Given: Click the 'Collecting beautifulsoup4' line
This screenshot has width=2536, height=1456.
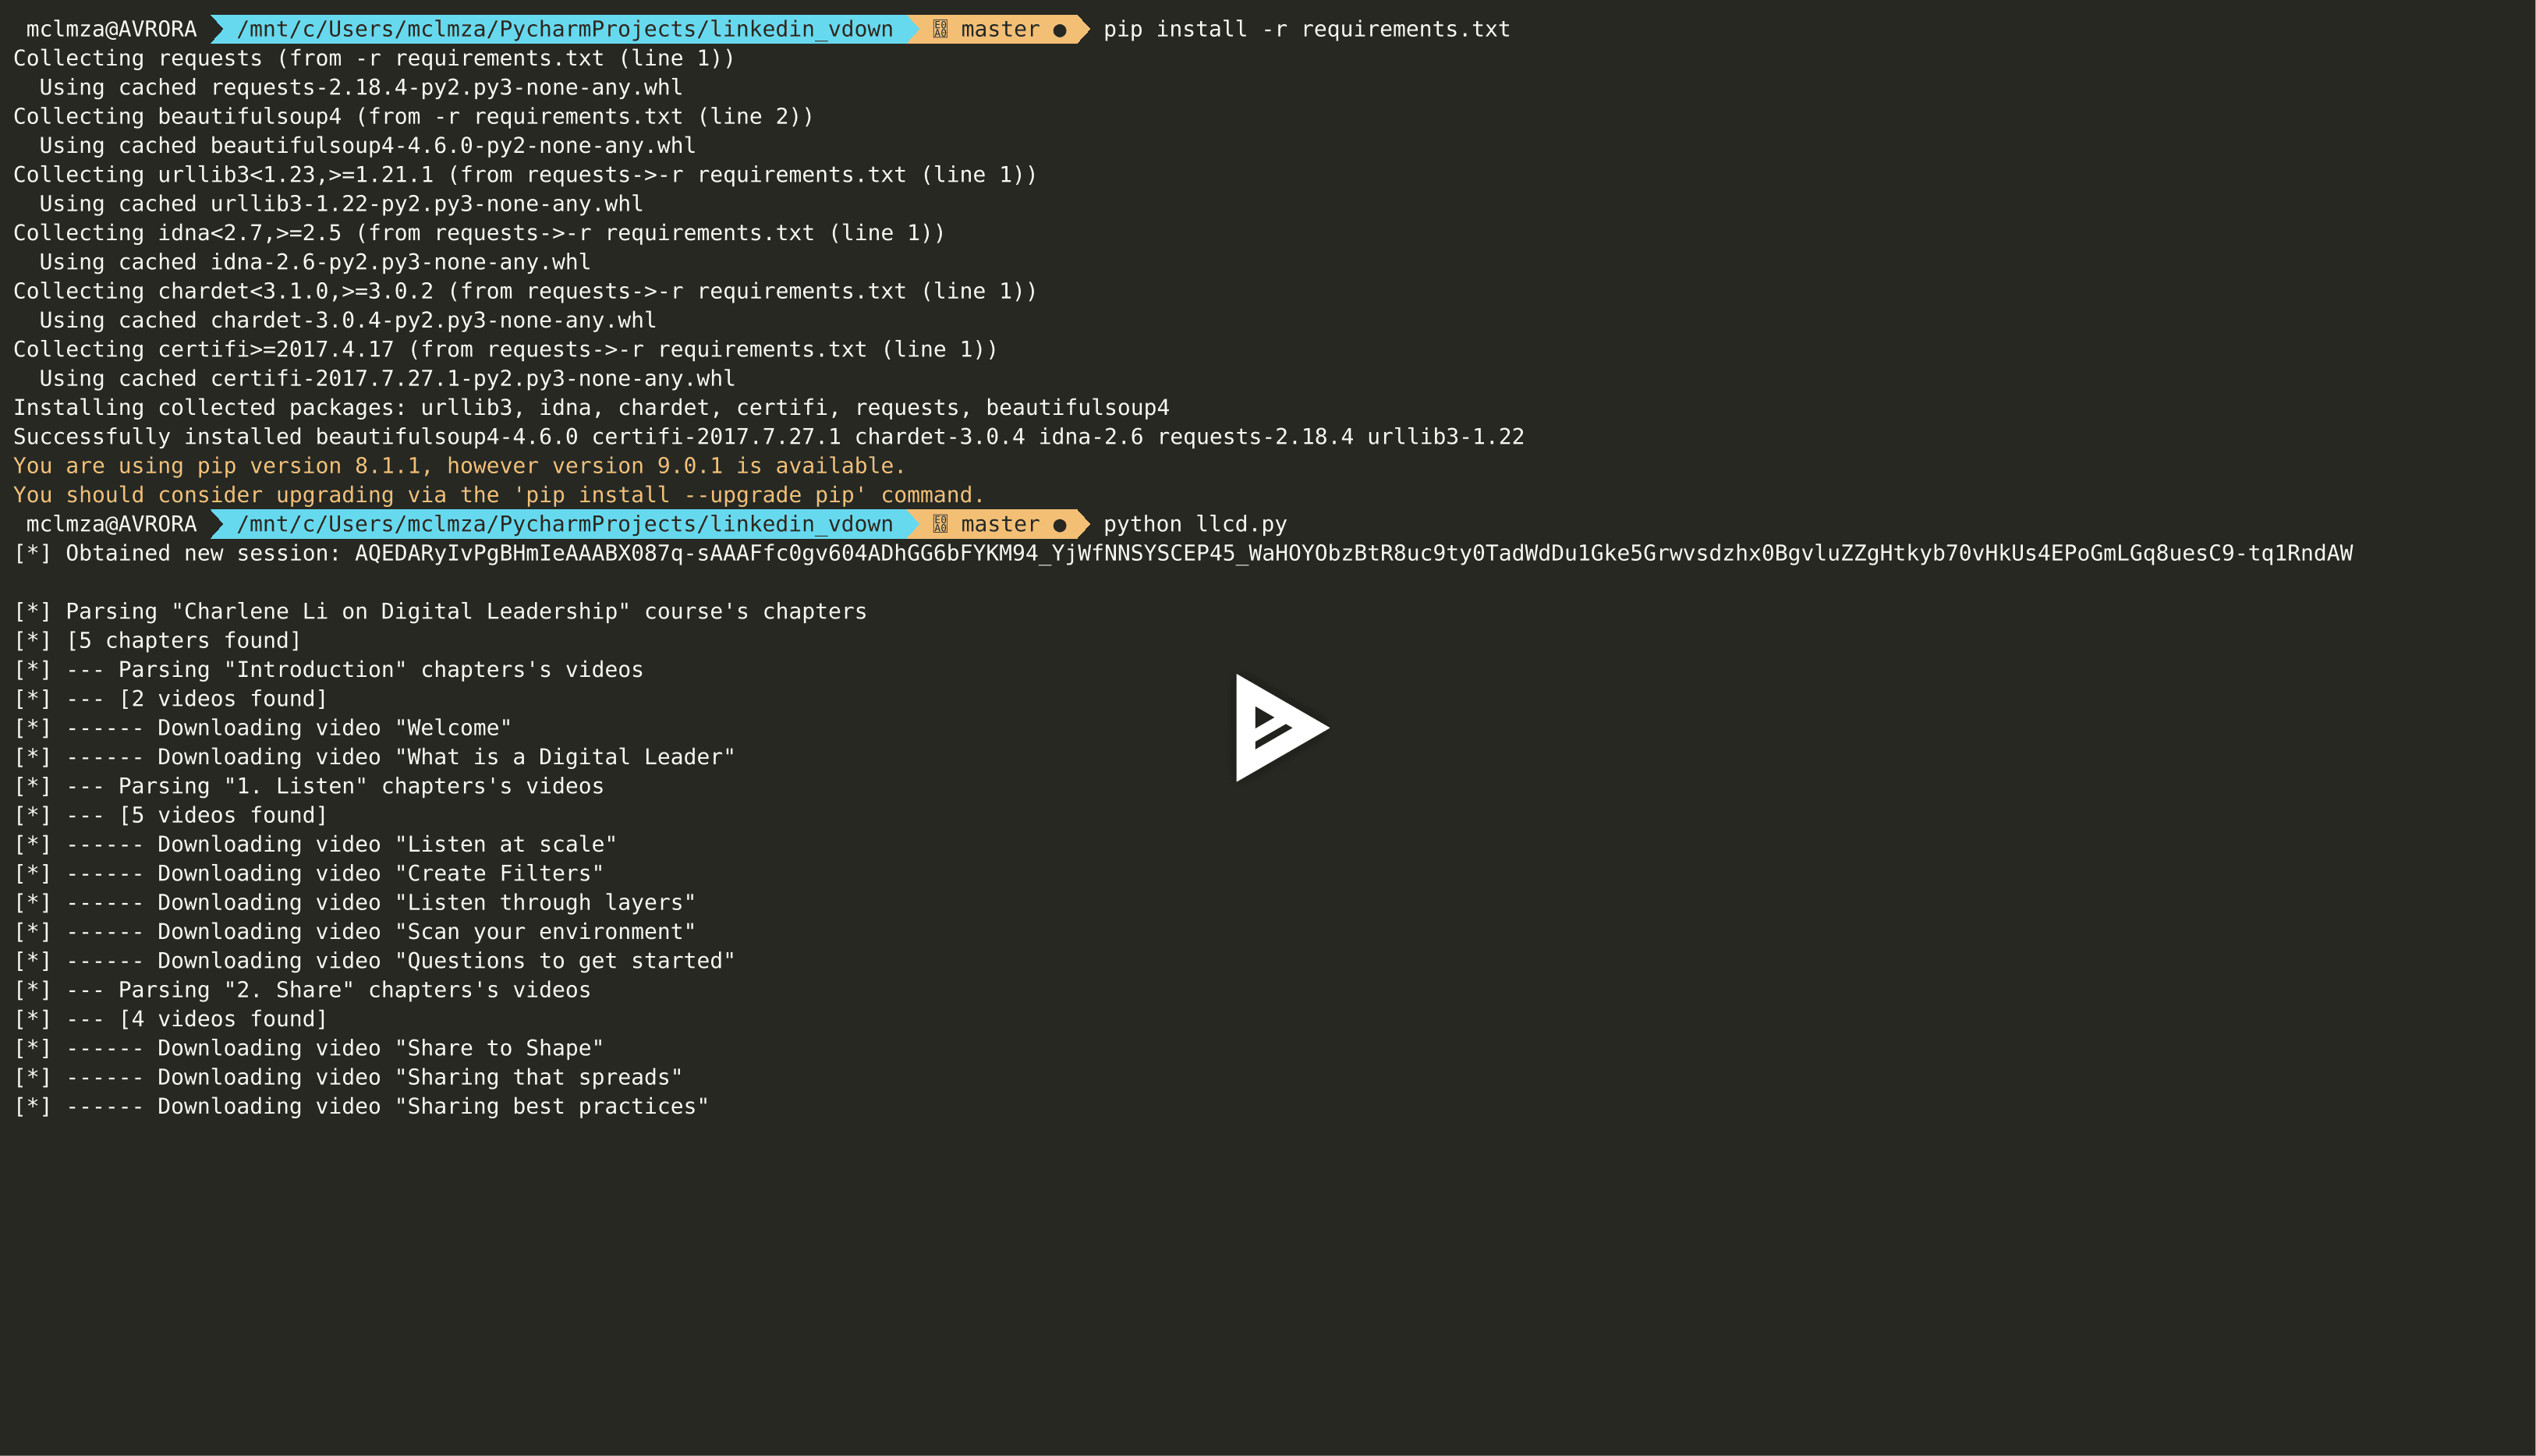Looking at the screenshot, I should (x=413, y=117).
